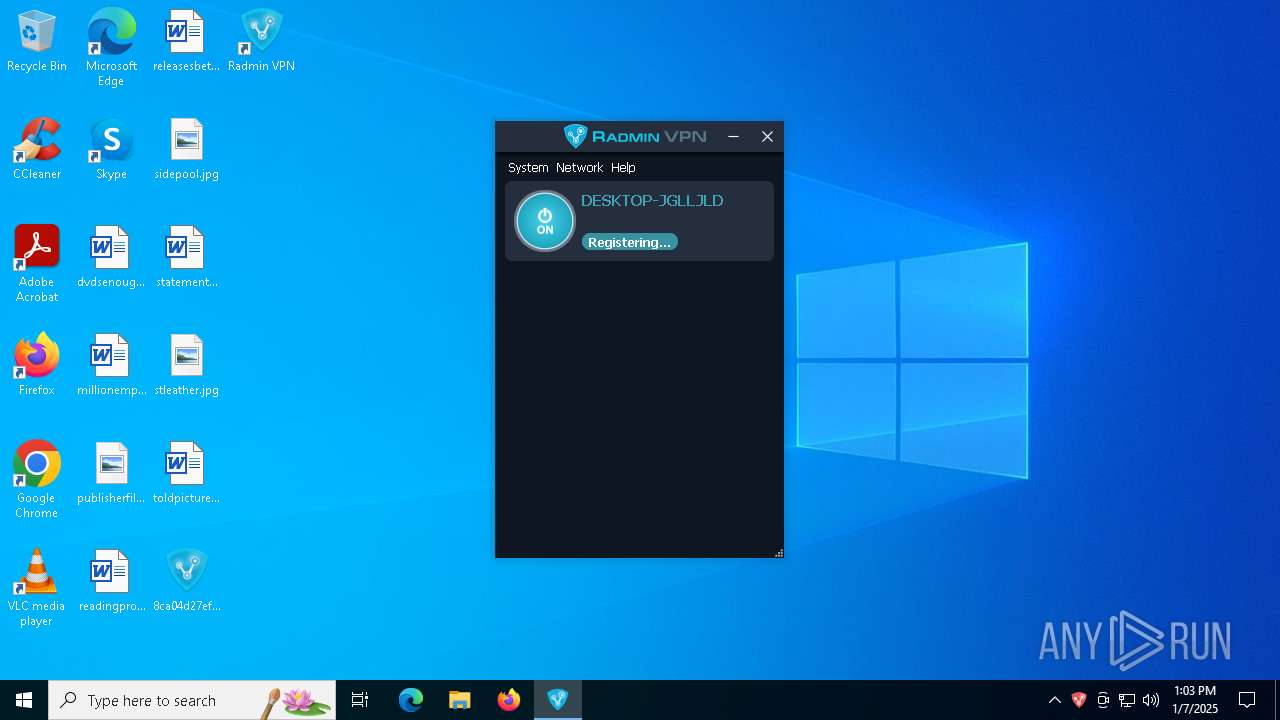The height and width of the screenshot is (720, 1280).
Task: Select the readingpro Word document icon
Action: pyautogui.click(x=111, y=582)
